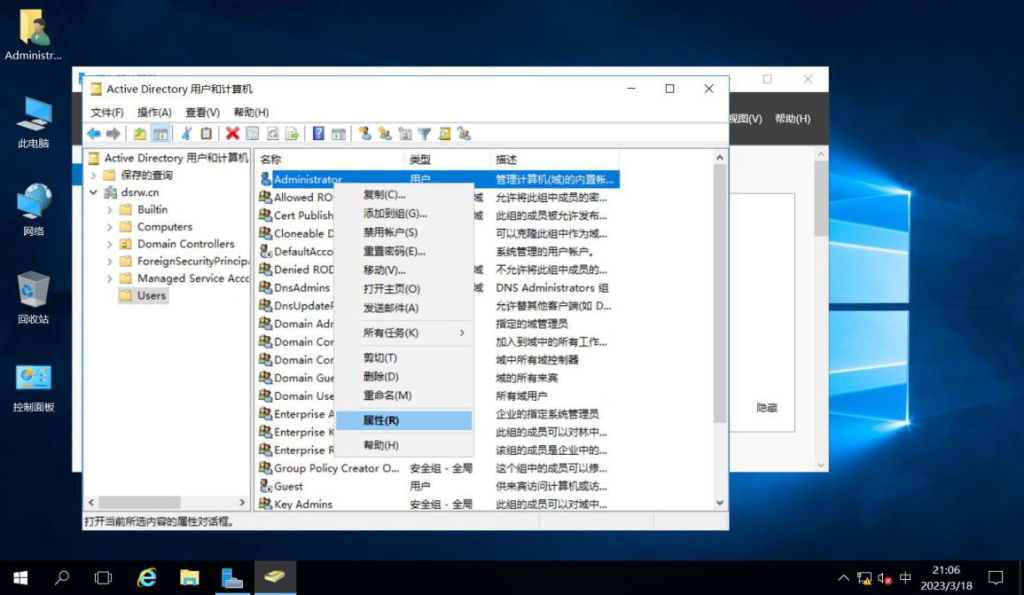
Task: Sort by 描述 column header
Action: 554,159
